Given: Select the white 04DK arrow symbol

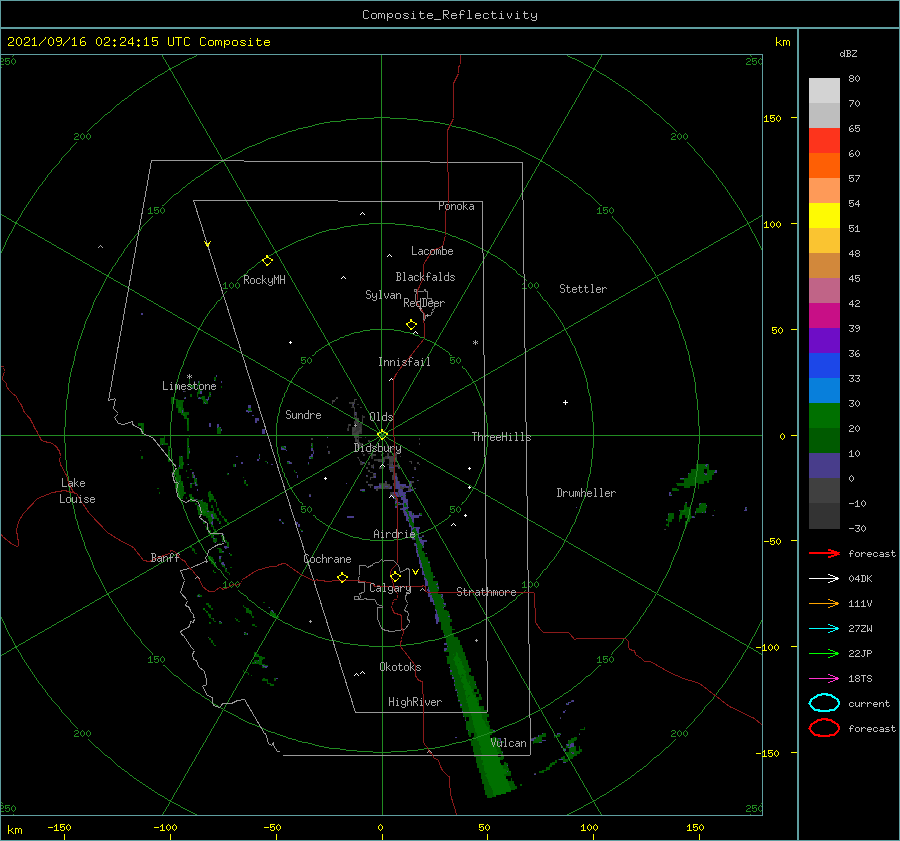Looking at the screenshot, I should click(x=824, y=579).
